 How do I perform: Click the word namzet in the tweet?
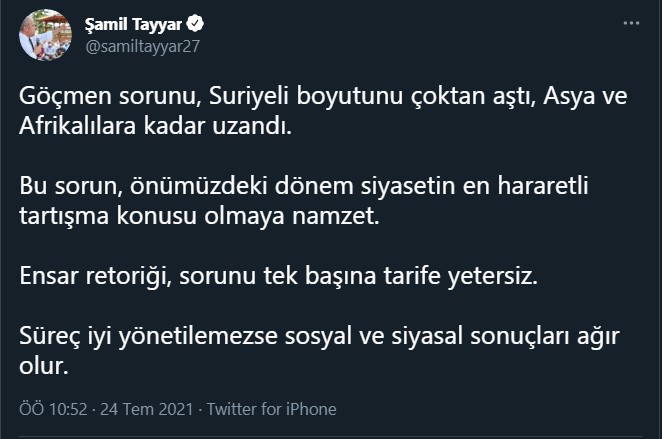346,219
